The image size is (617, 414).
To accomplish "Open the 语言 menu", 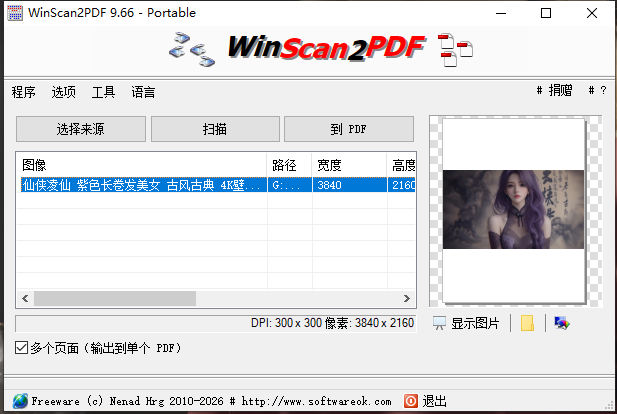I will tap(143, 92).
